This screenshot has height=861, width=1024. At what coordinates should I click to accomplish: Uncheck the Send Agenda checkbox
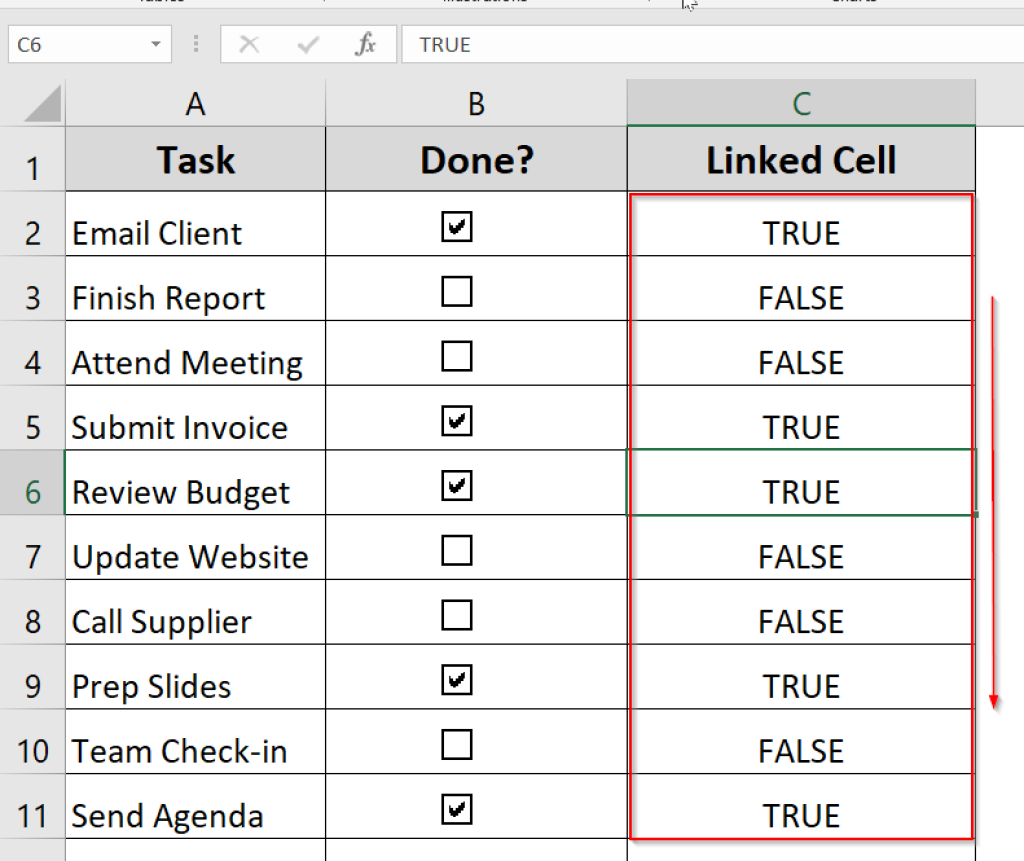(x=456, y=808)
